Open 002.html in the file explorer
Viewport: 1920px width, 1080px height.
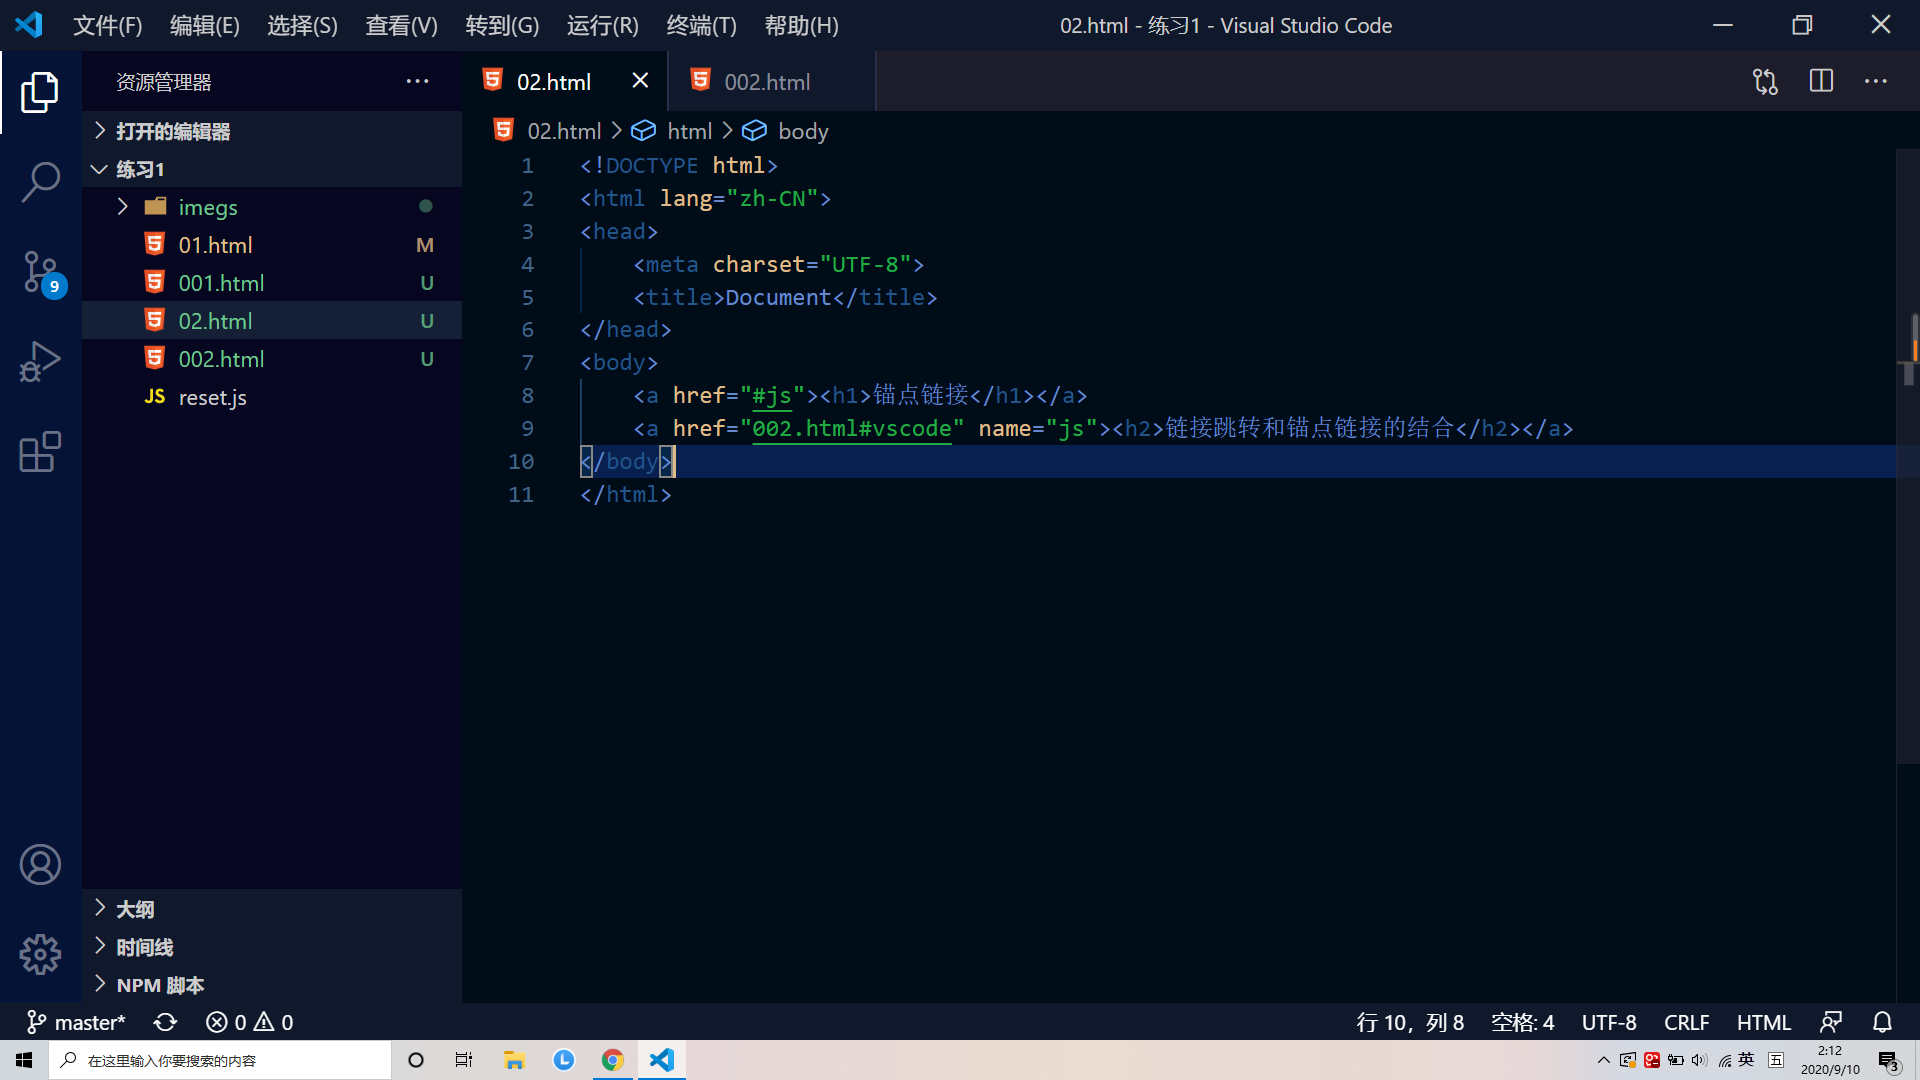(272, 359)
